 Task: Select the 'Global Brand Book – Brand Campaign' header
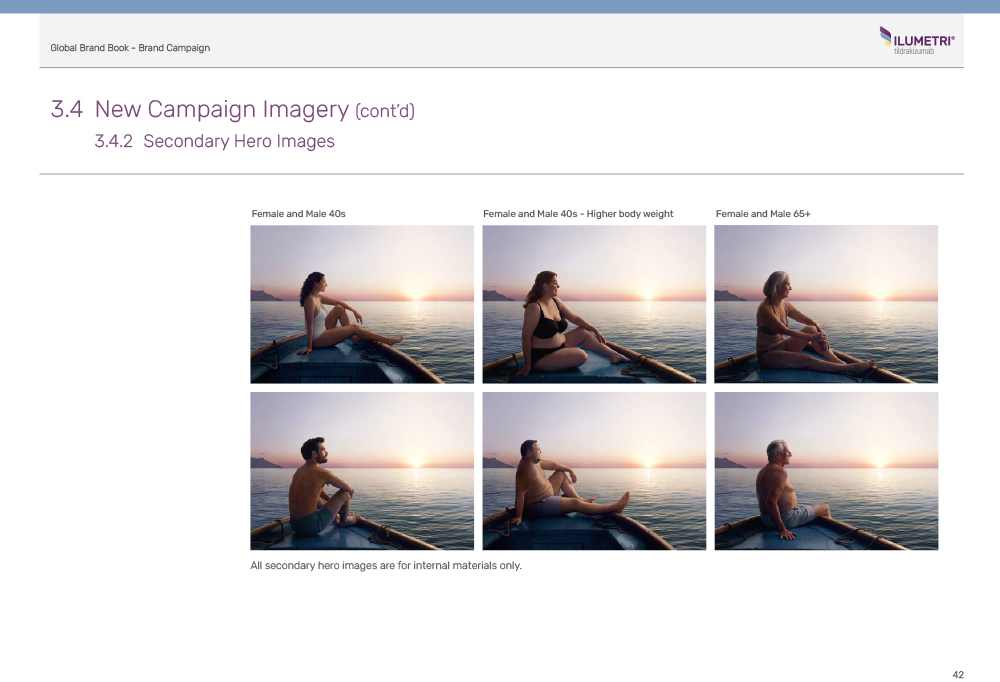[130, 48]
